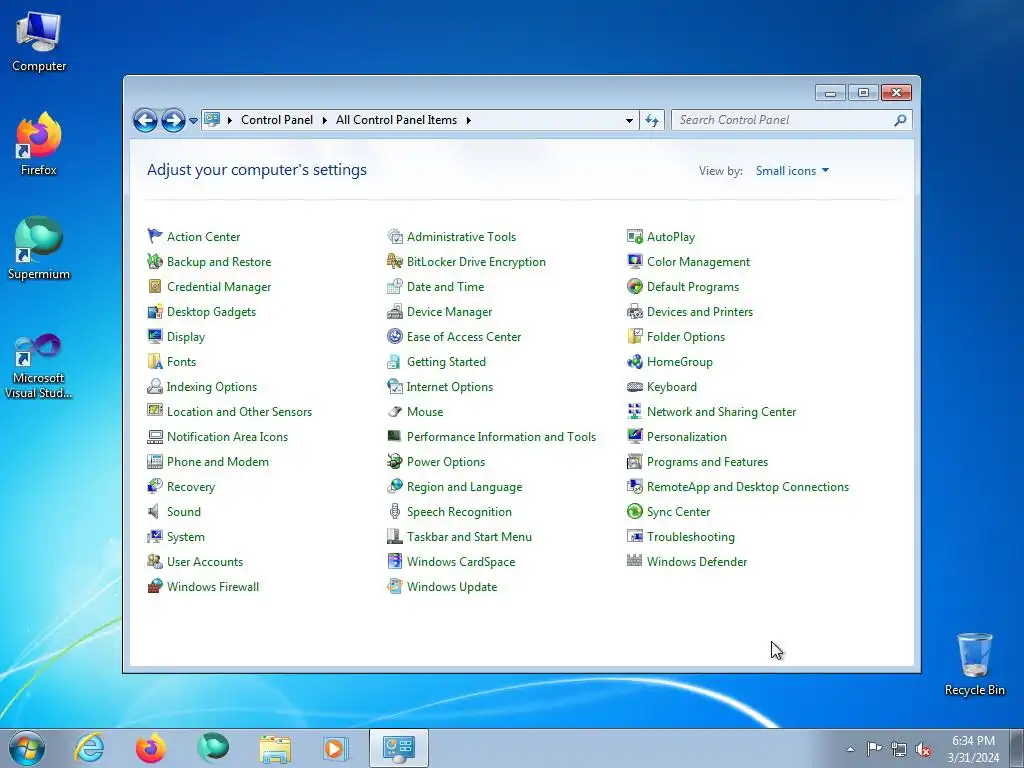Click the muted volume tray icon

[923, 750]
